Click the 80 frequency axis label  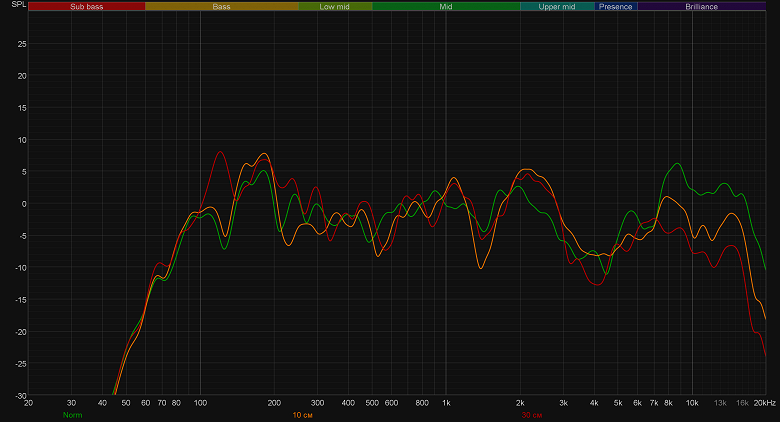pos(176,403)
